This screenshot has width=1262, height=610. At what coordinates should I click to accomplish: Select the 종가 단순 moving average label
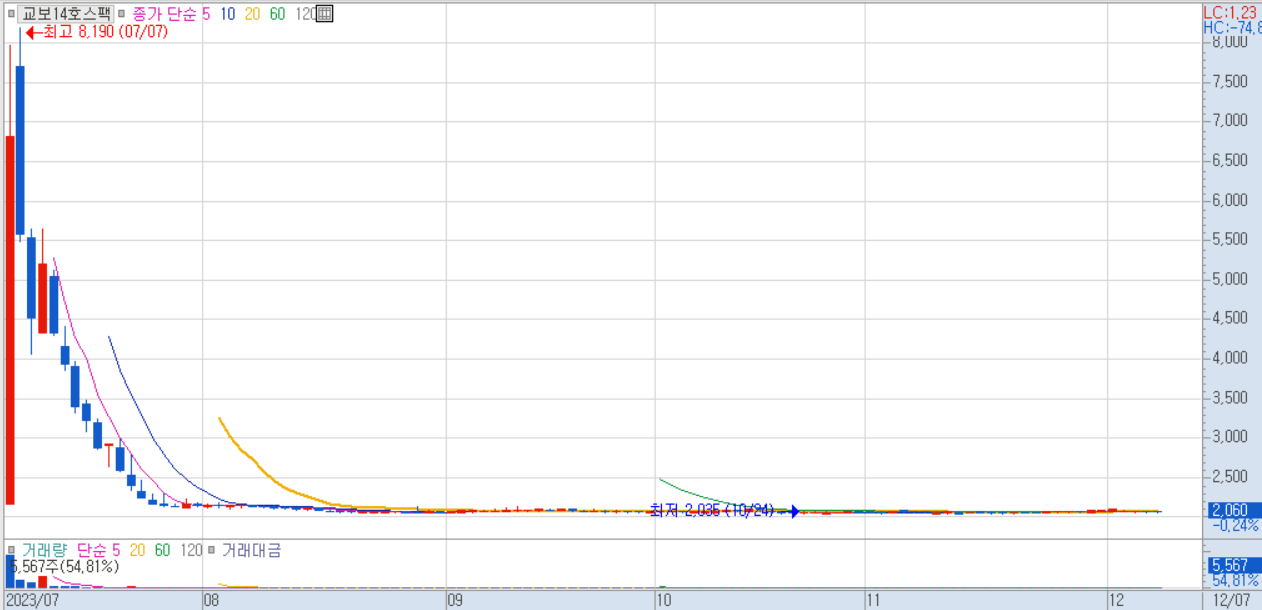tap(165, 14)
